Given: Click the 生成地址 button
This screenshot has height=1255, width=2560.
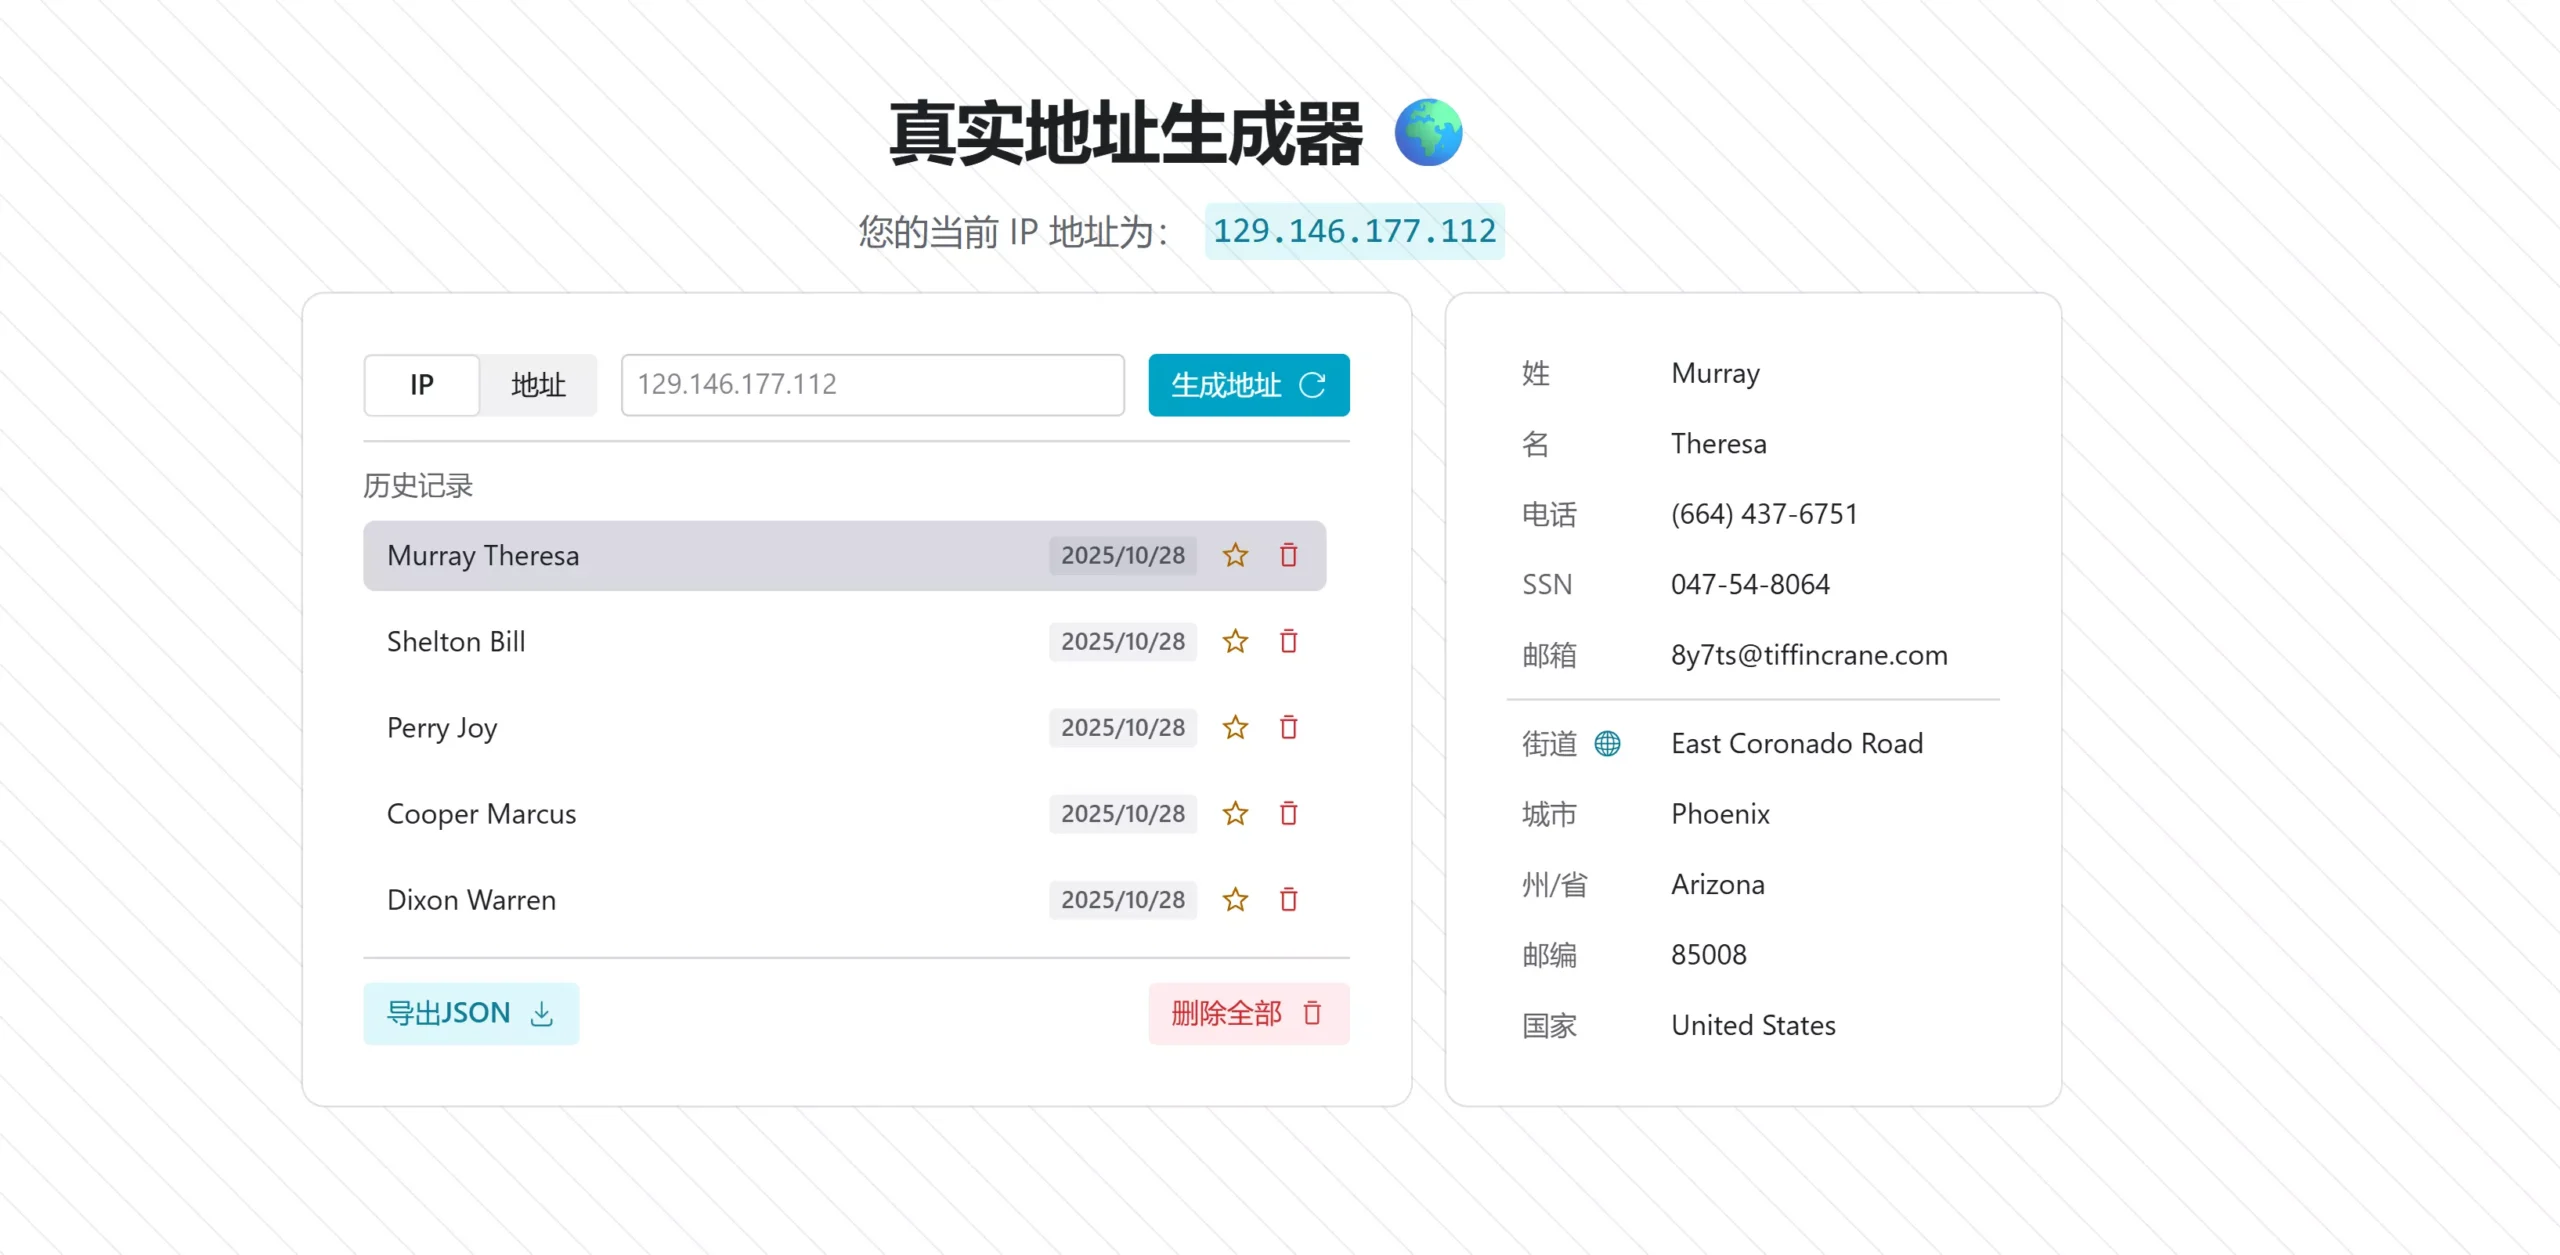Looking at the screenshot, I should 1248,385.
